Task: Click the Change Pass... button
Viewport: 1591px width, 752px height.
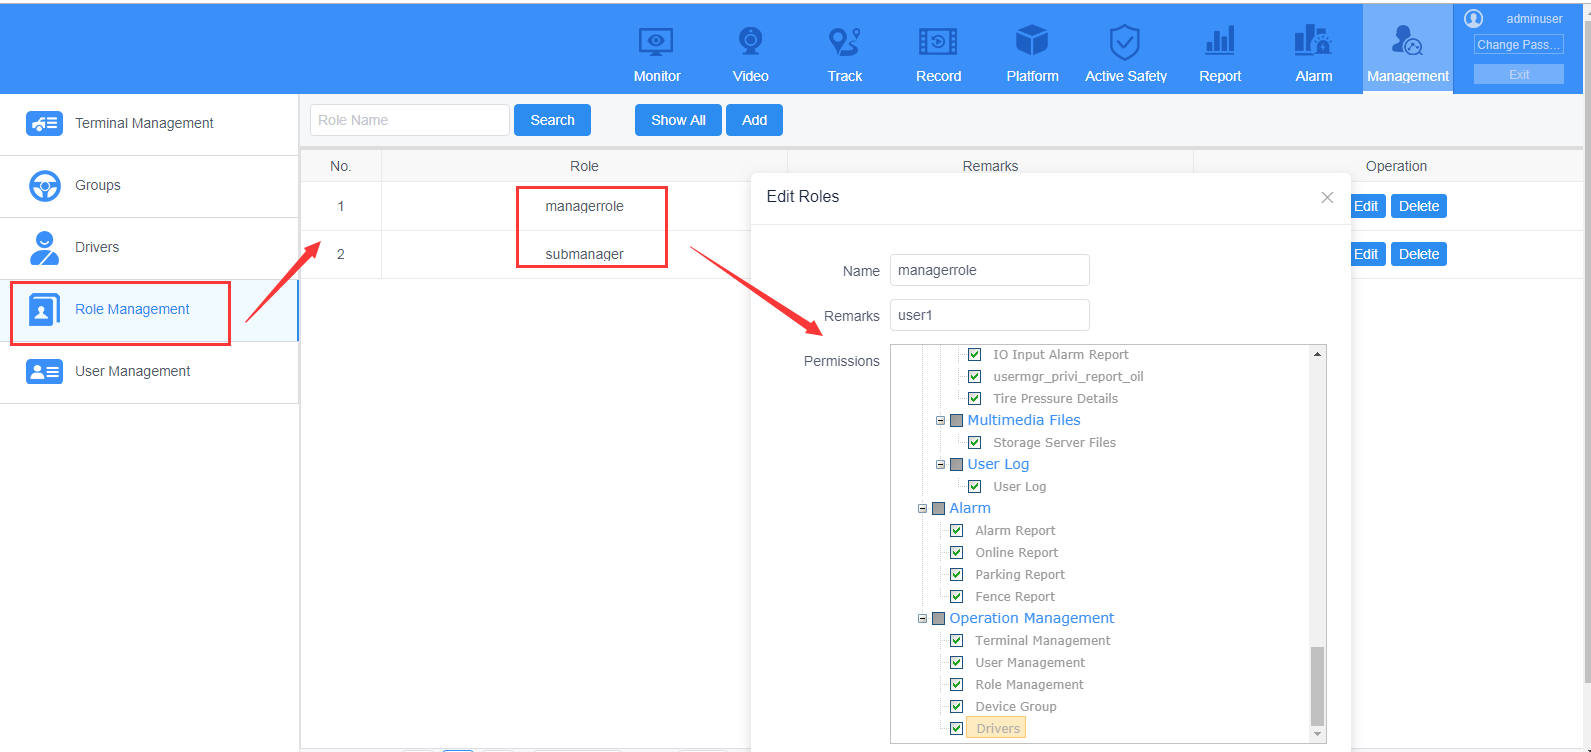Action: 1518,44
